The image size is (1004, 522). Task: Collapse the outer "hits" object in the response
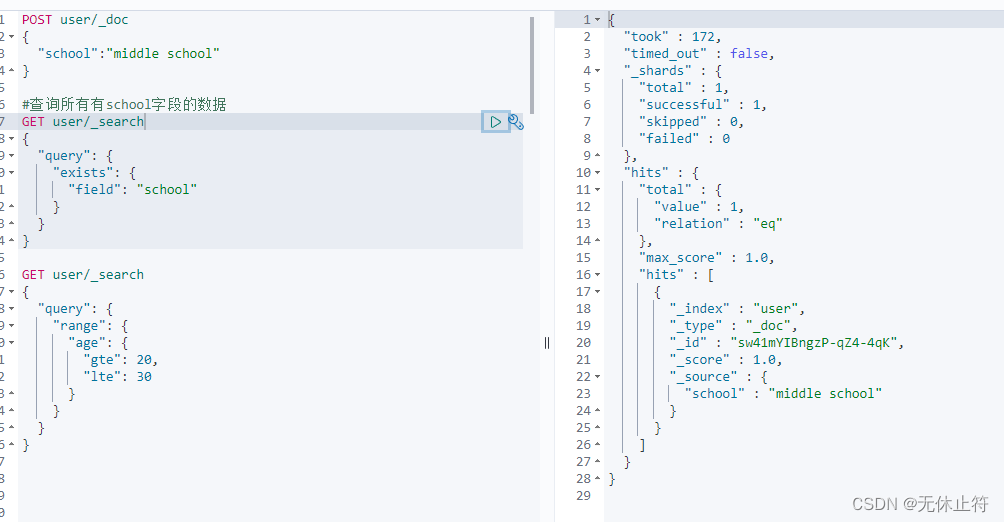pos(598,173)
